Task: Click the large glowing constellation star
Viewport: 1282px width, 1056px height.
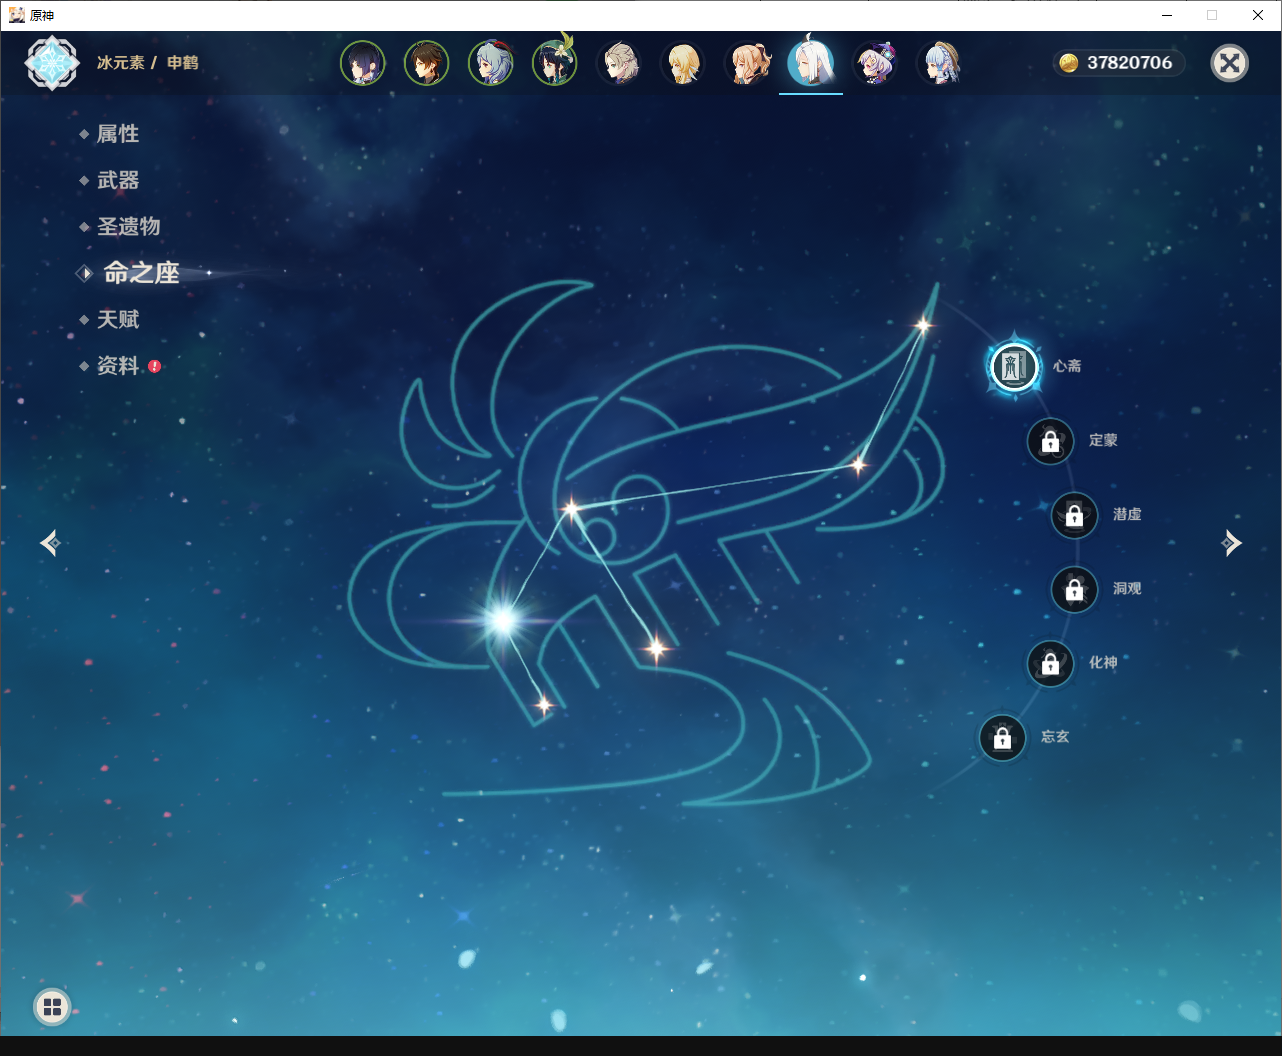Action: 503,620
